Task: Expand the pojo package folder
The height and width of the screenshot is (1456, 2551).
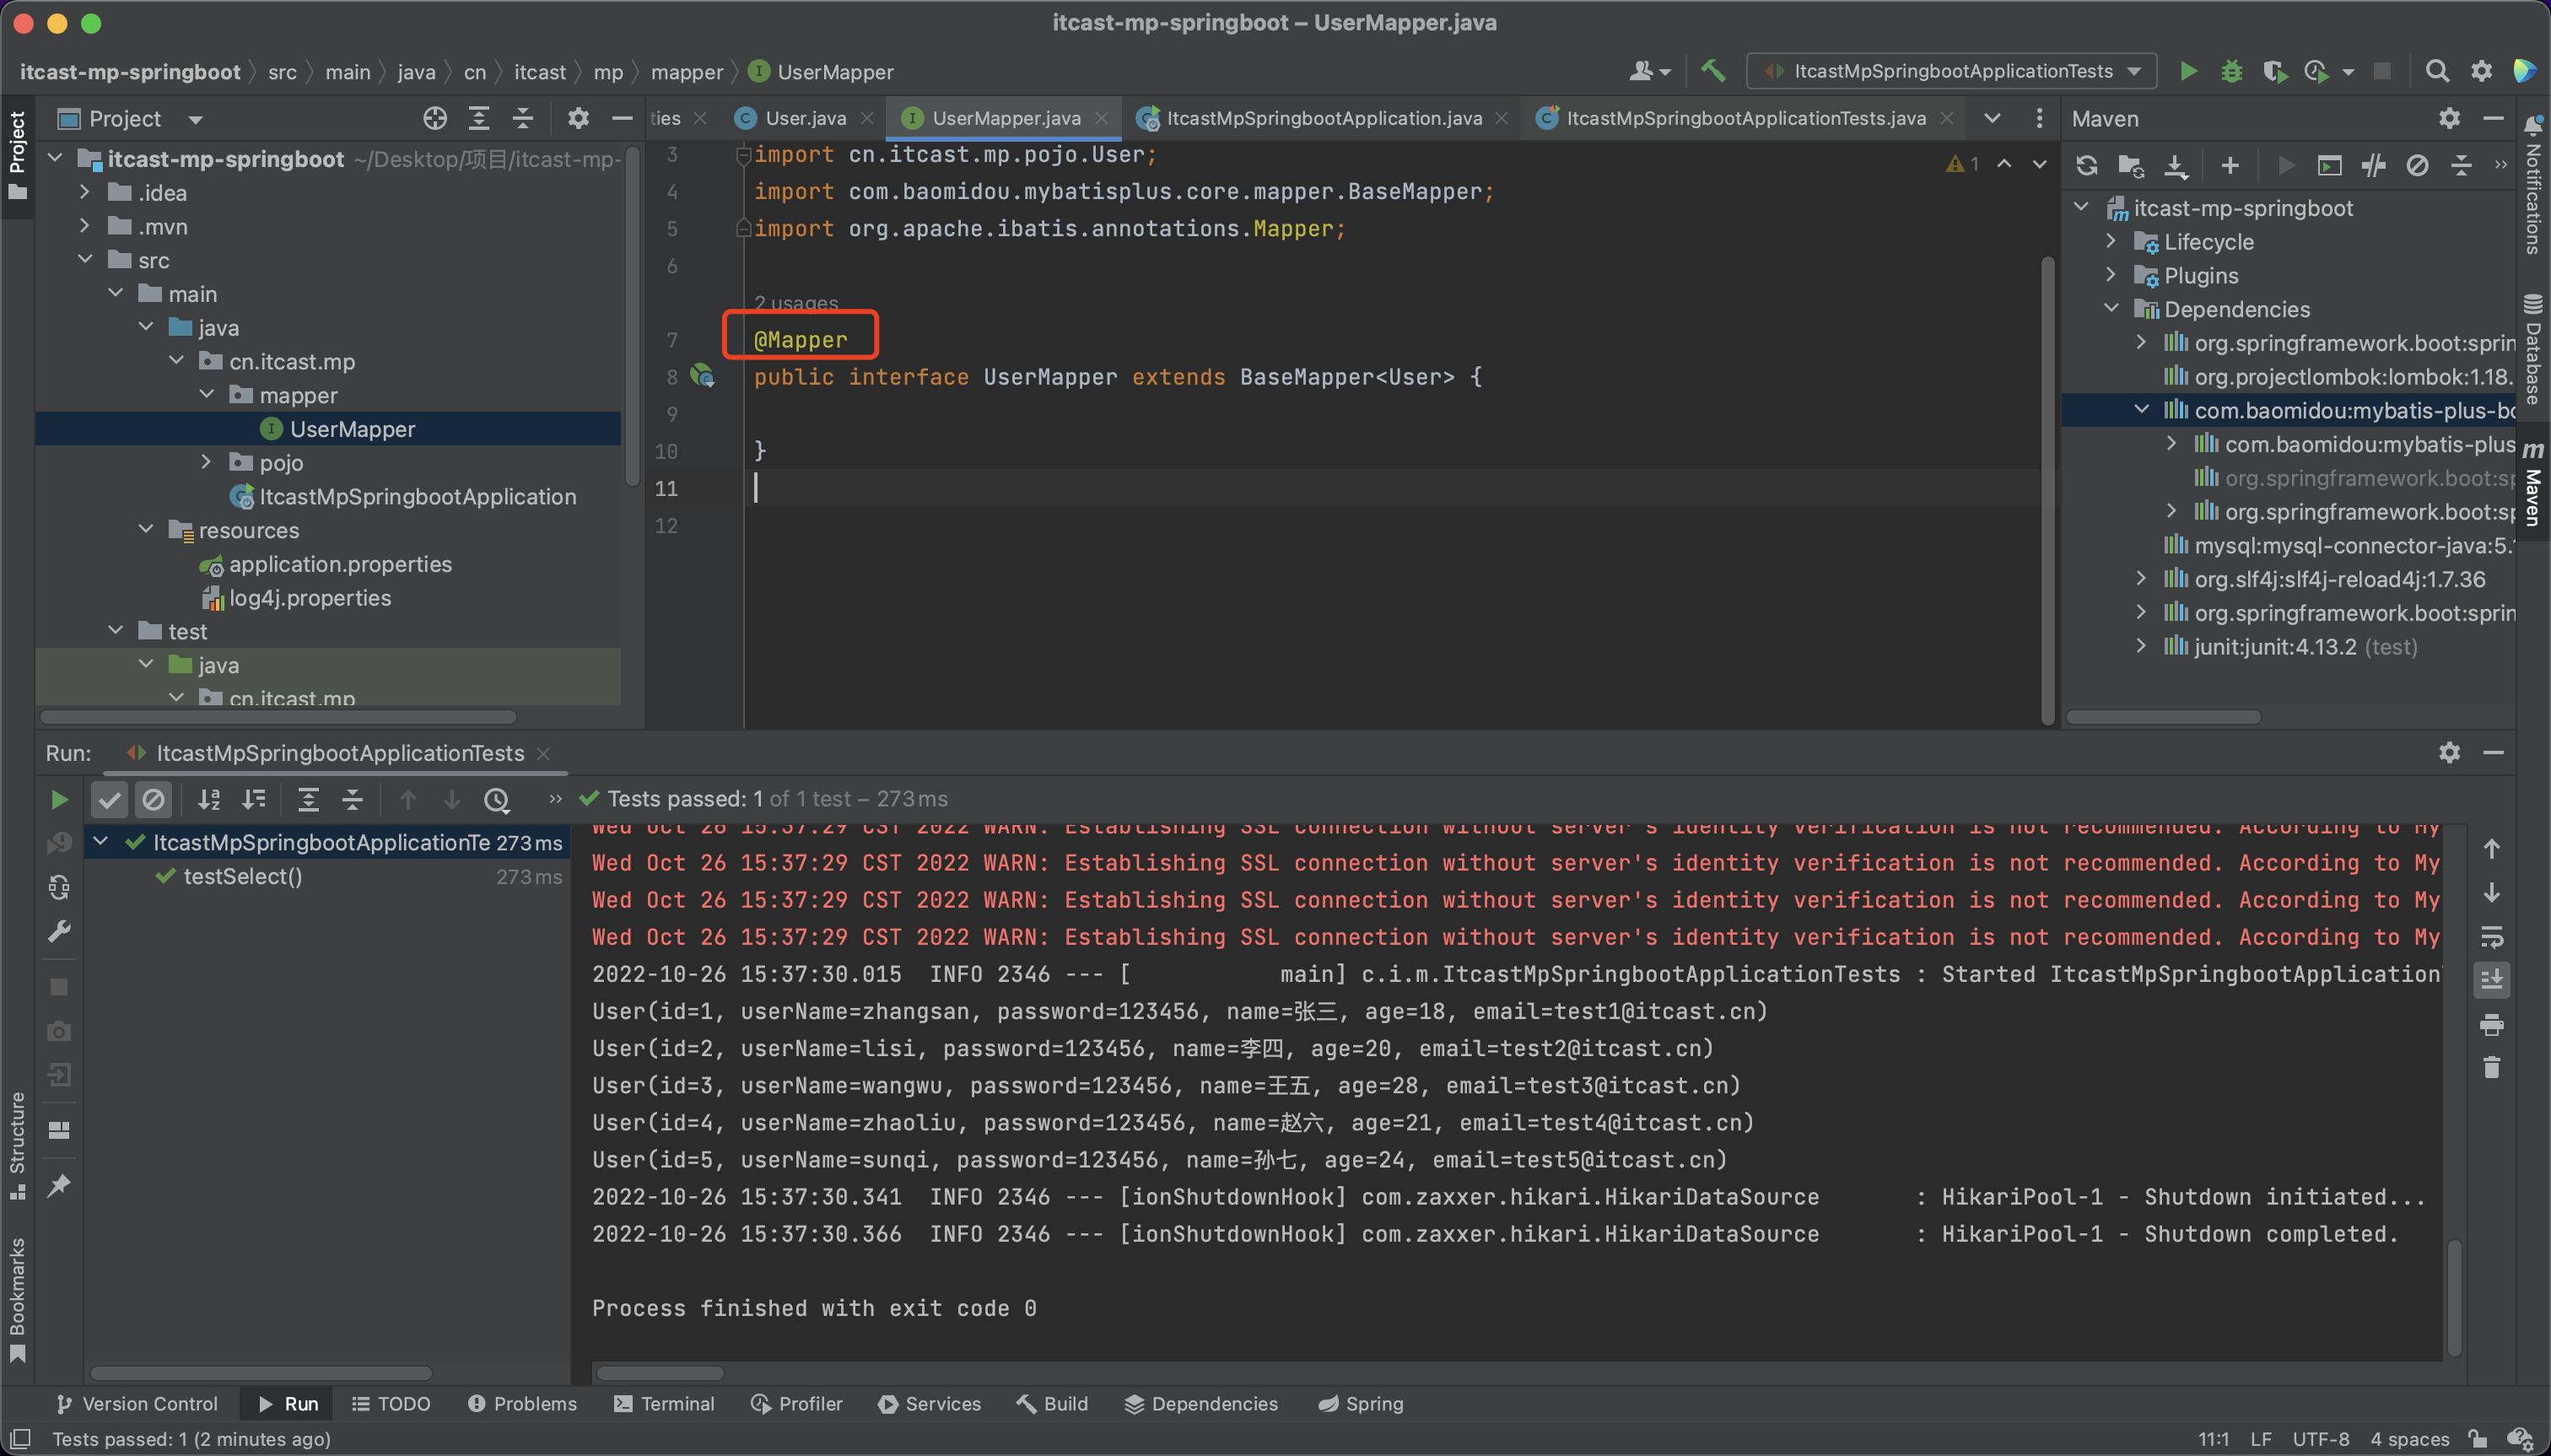Action: 206,462
